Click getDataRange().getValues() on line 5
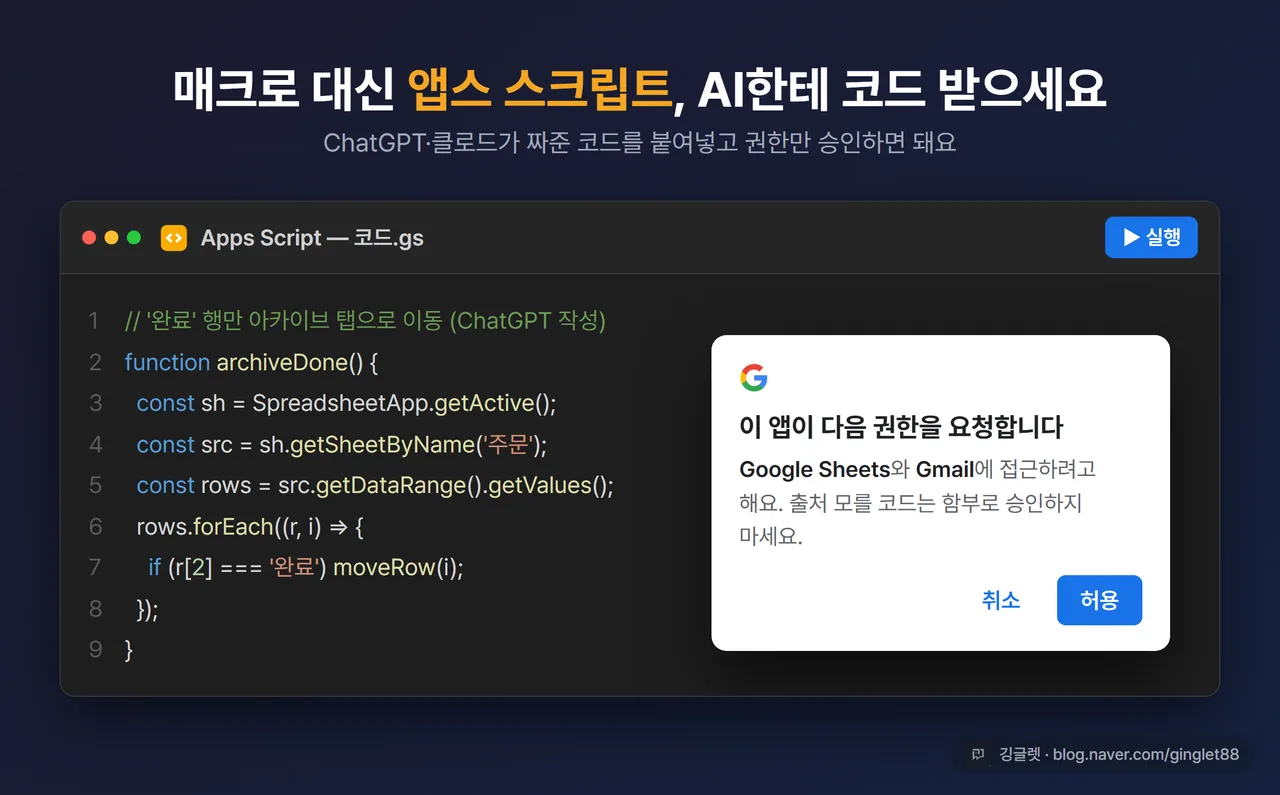 click(x=464, y=485)
